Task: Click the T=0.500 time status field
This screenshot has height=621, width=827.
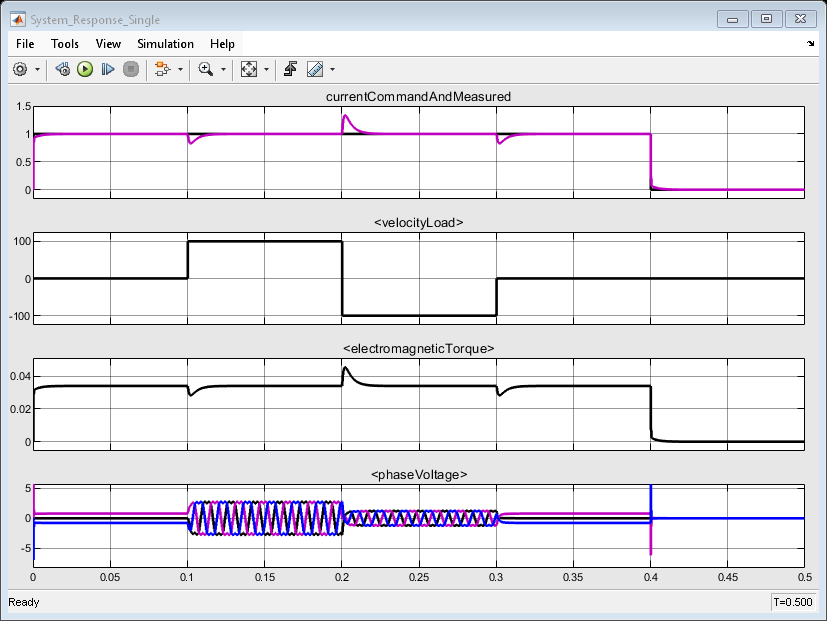Action: click(793, 602)
